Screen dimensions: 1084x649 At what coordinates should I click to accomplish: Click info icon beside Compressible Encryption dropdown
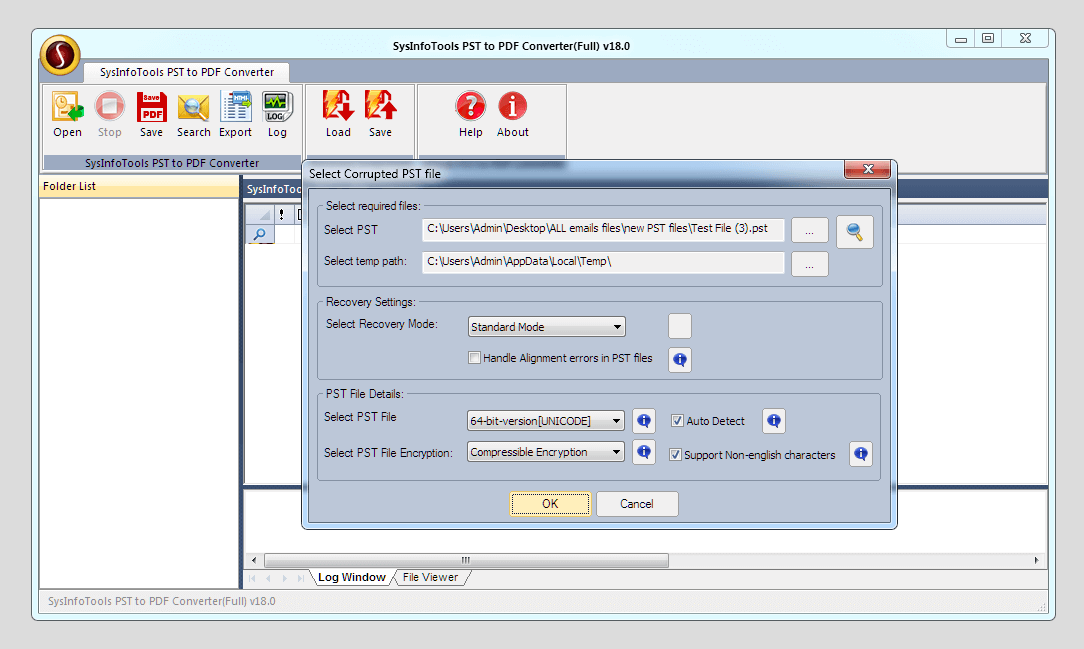tap(644, 452)
